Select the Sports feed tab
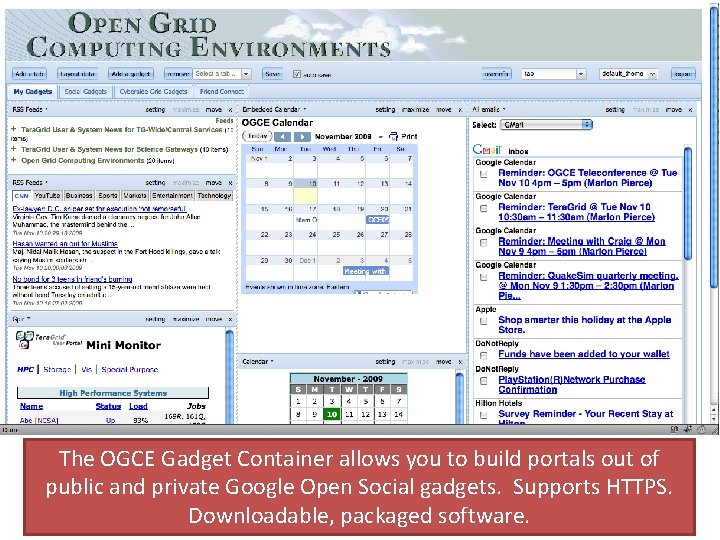Screen dimensions: 720x540 pos(108,196)
